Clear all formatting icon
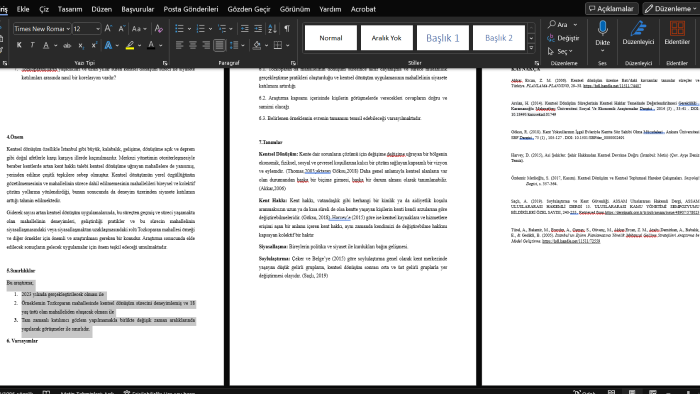This screenshot has height=394, width=700. pyautogui.click(x=158, y=29)
